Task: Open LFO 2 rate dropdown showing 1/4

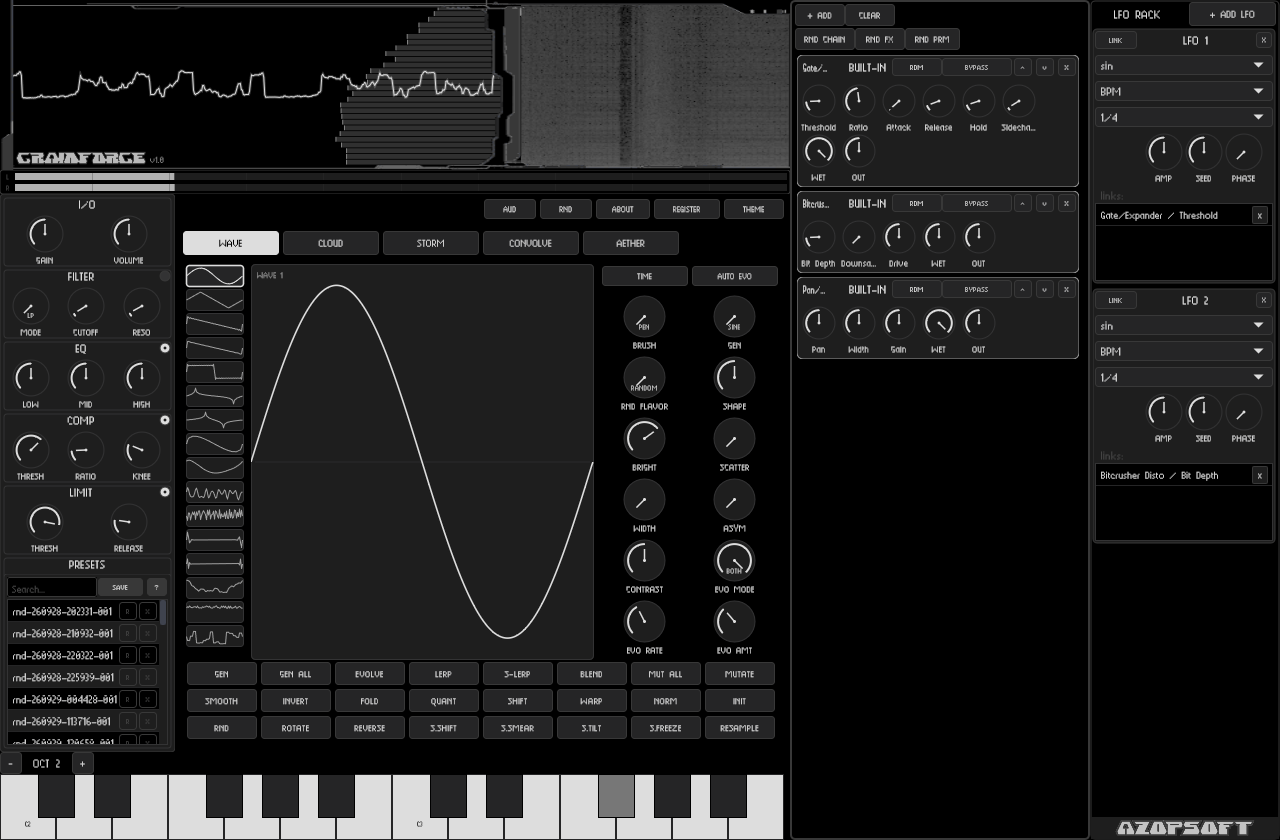Action: click(x=1183, y=377)
